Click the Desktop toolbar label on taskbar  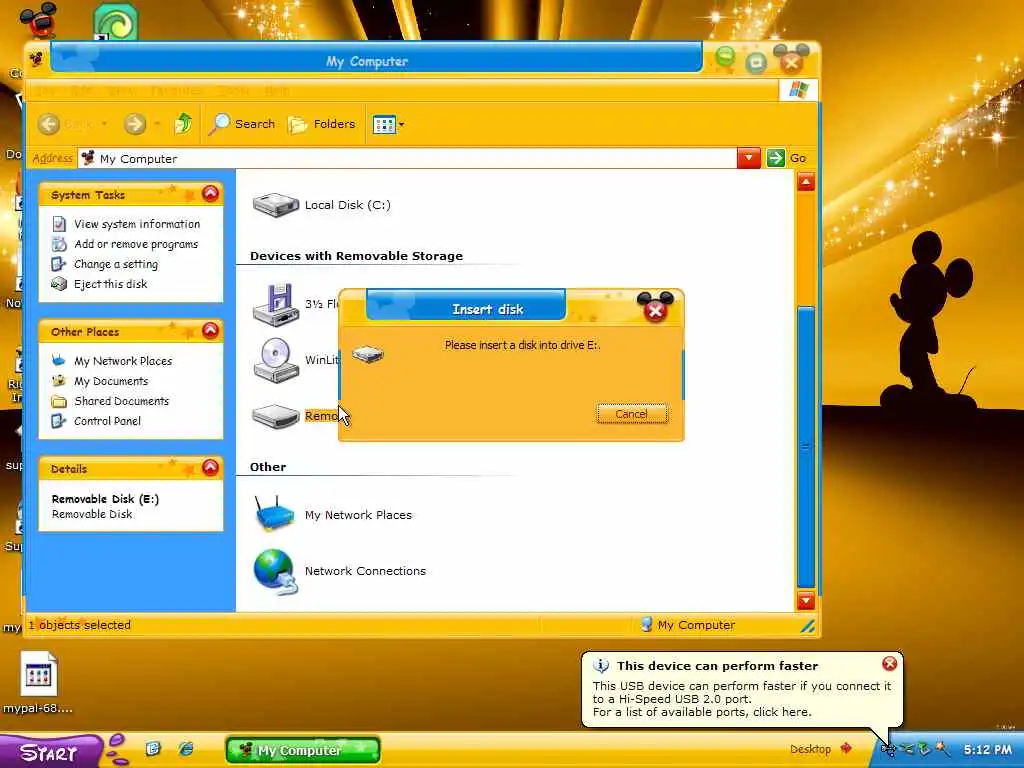point(810,749)
